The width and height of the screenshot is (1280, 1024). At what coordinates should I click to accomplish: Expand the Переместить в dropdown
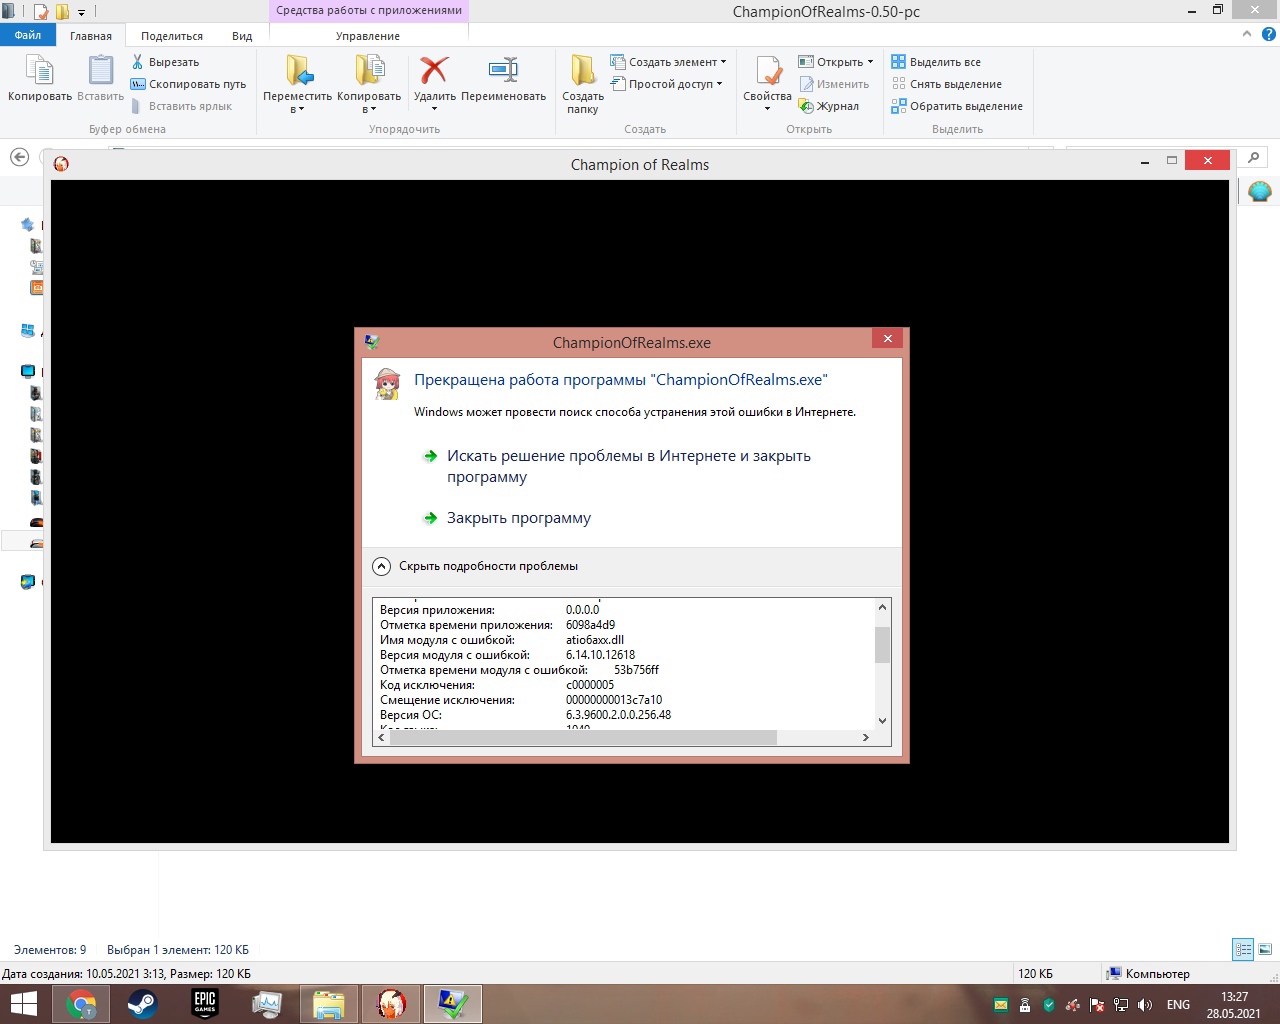pos(297,103)
